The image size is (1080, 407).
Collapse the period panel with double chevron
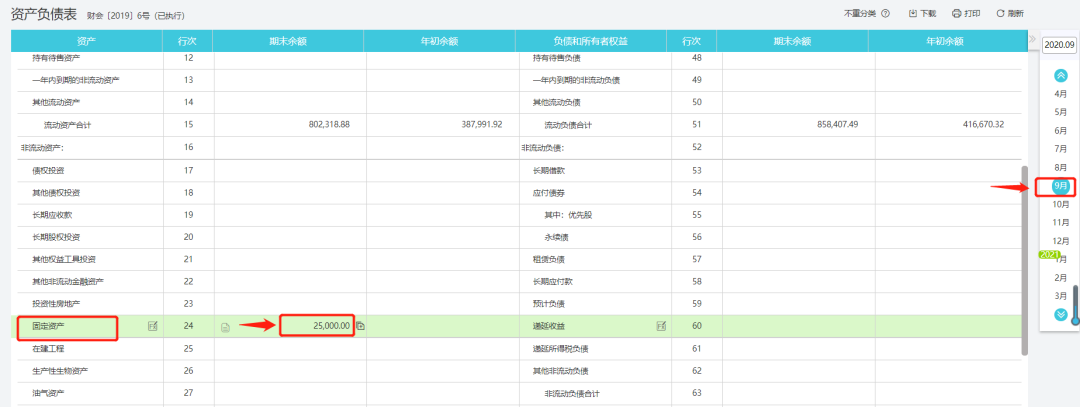[x=1032, y=39]
